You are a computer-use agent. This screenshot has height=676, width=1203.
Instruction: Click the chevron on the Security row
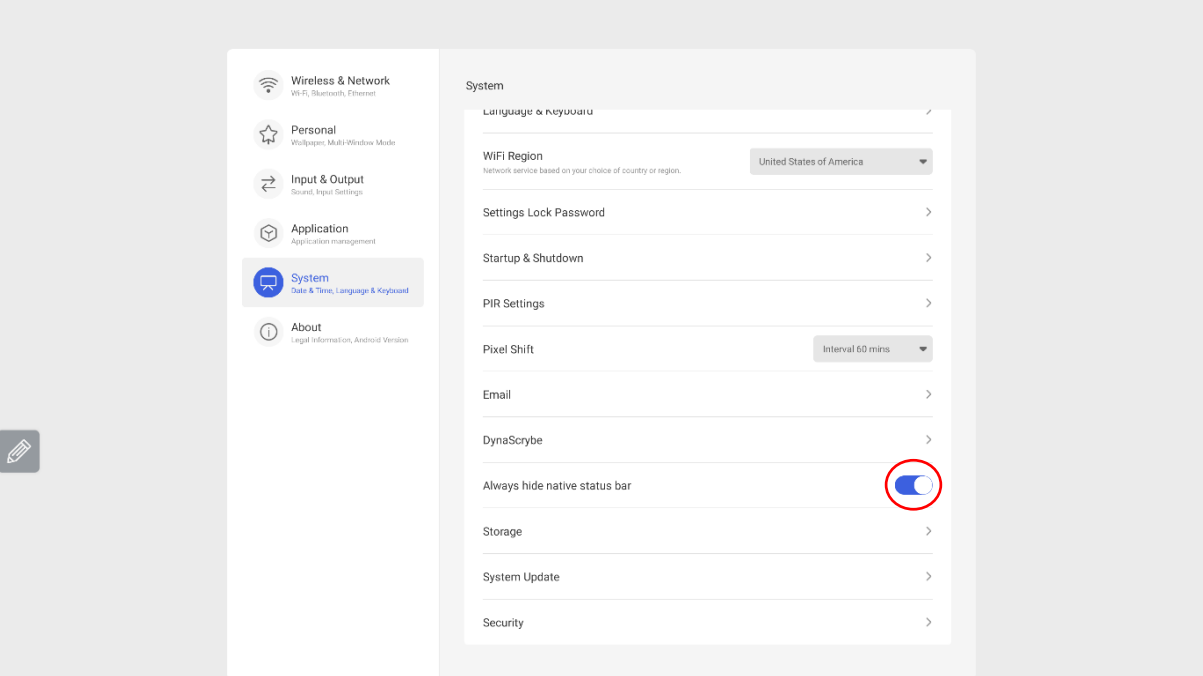928,622
